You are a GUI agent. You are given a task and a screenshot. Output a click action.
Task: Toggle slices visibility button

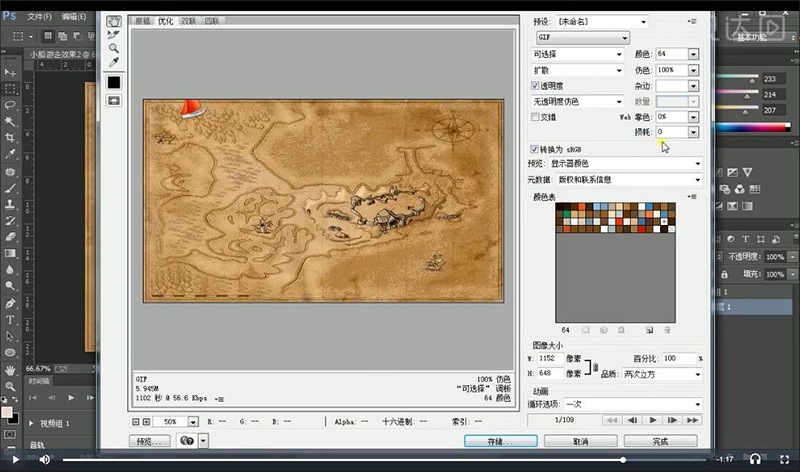(x=114, y=100)
